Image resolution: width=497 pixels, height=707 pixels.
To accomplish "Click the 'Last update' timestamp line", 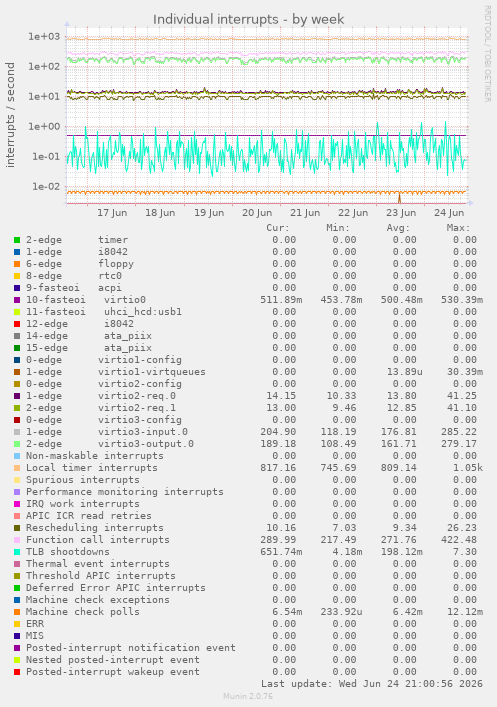I will 372,684.
